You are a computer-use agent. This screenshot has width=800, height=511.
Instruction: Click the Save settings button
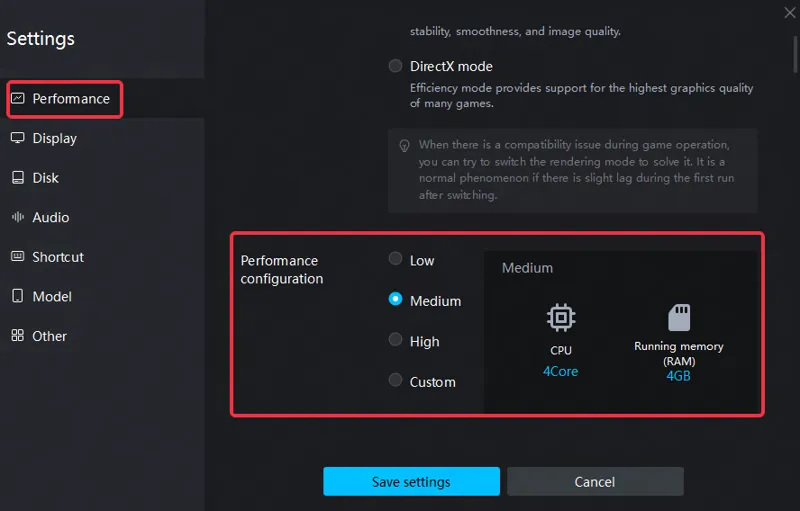pyautogui.click(x=411, y=481)
